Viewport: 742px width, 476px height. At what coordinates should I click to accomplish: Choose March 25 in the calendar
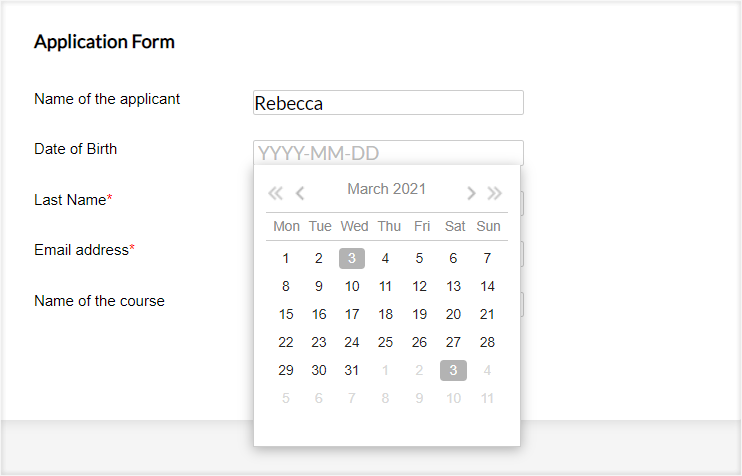click(x=385, y=342)
